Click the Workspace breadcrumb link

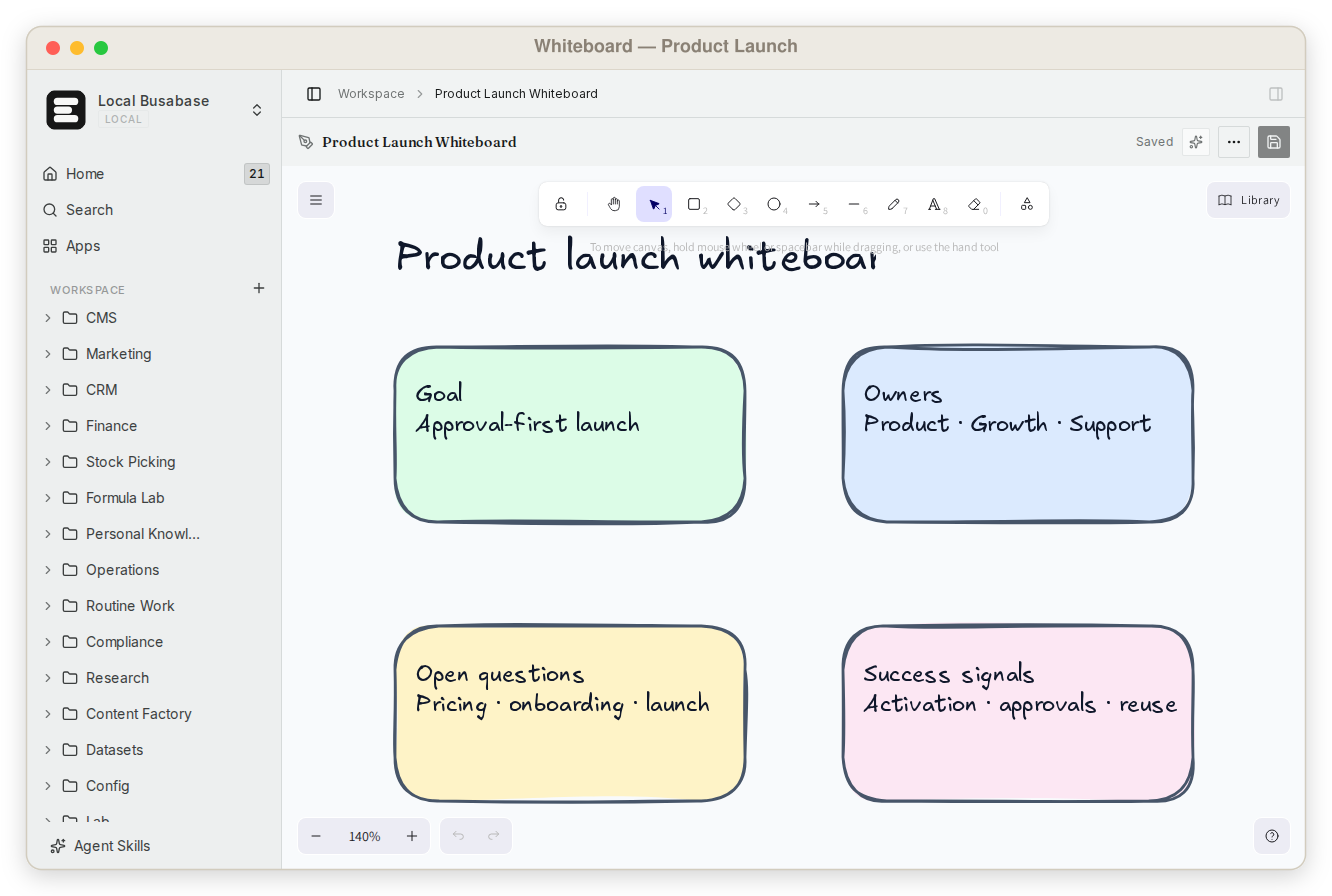(x=371, y=94)
